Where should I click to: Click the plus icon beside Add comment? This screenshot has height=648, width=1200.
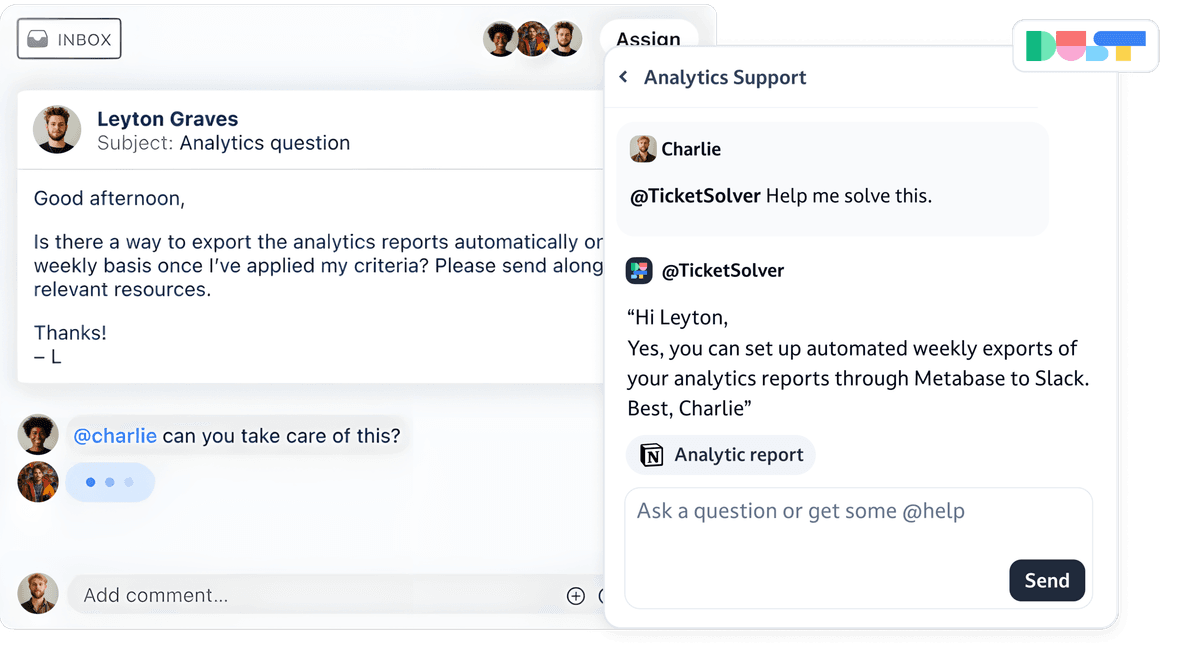[x=576, y=595]
